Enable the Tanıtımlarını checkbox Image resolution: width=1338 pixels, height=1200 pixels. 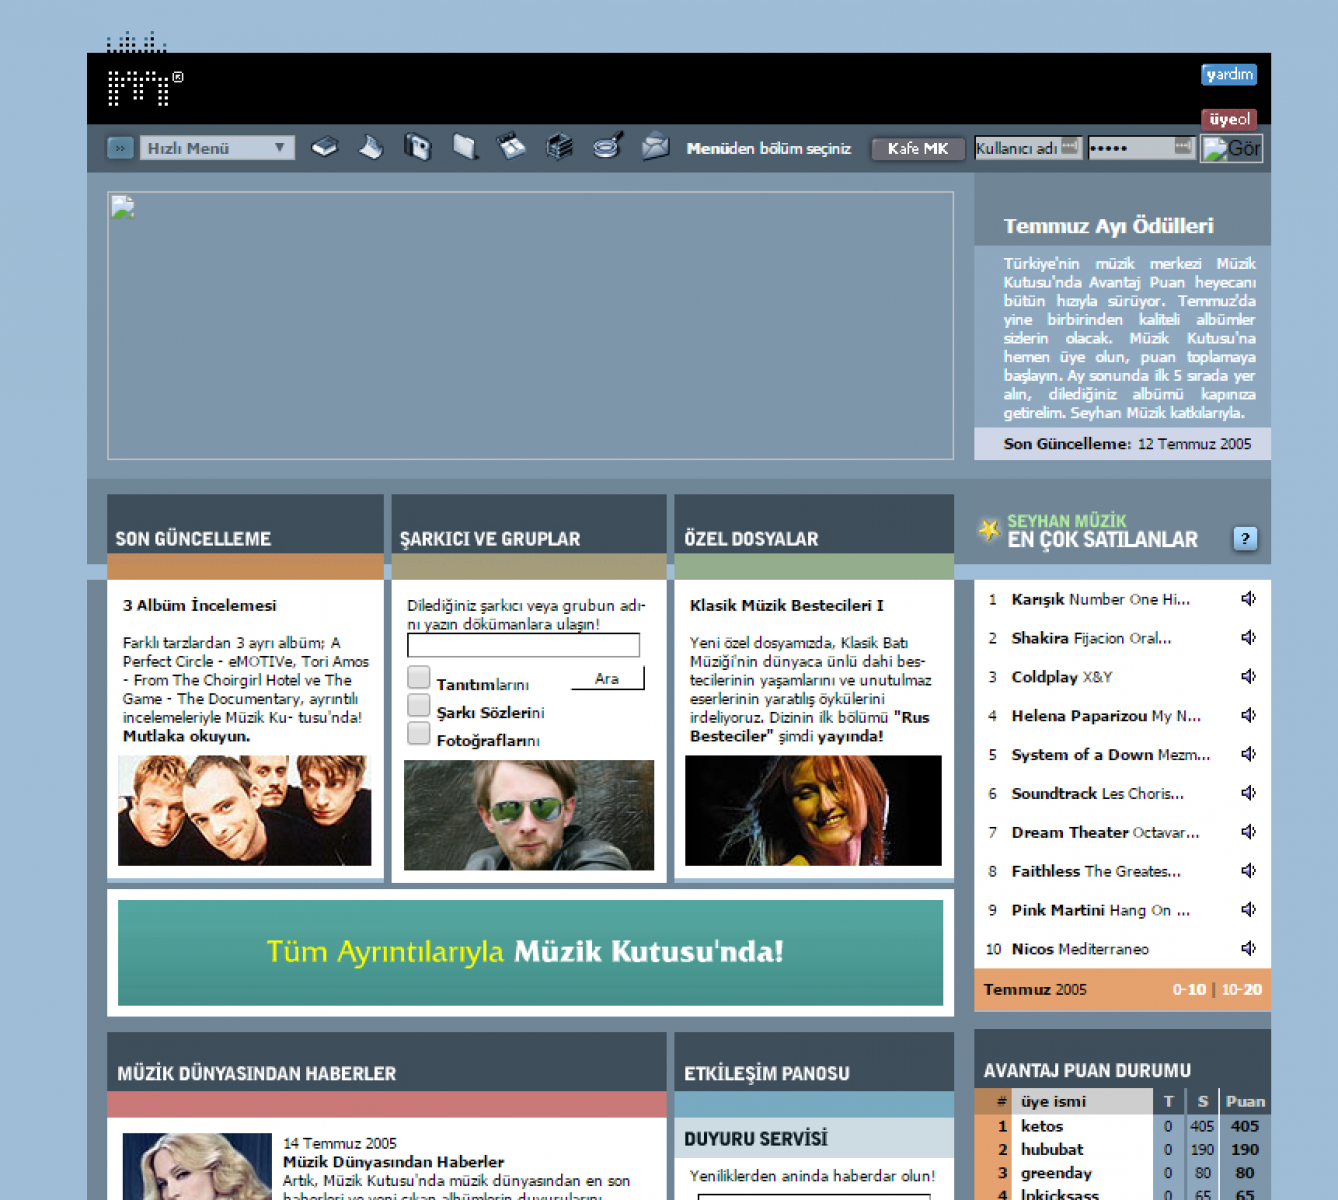click(419, 678)
